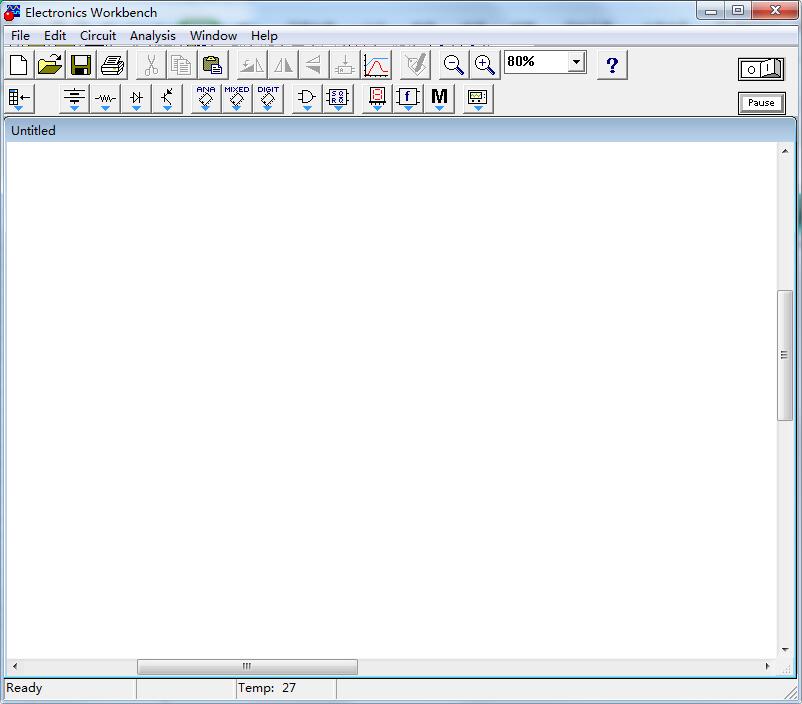Click the scroll down arrow
802x704 pixels.
[785, 650]
